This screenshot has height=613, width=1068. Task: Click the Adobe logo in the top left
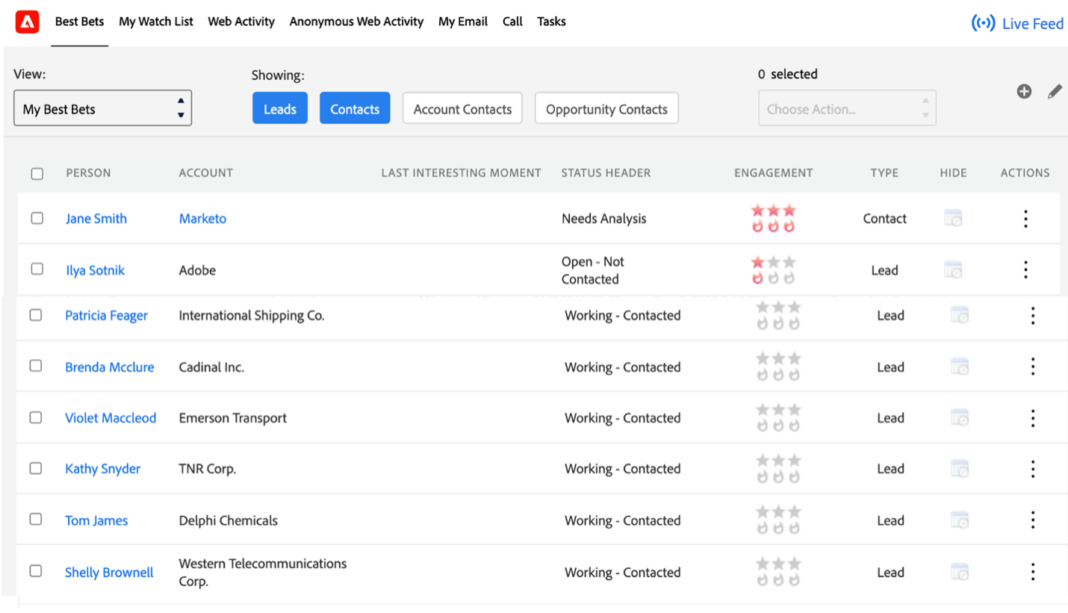coord(26,21)
